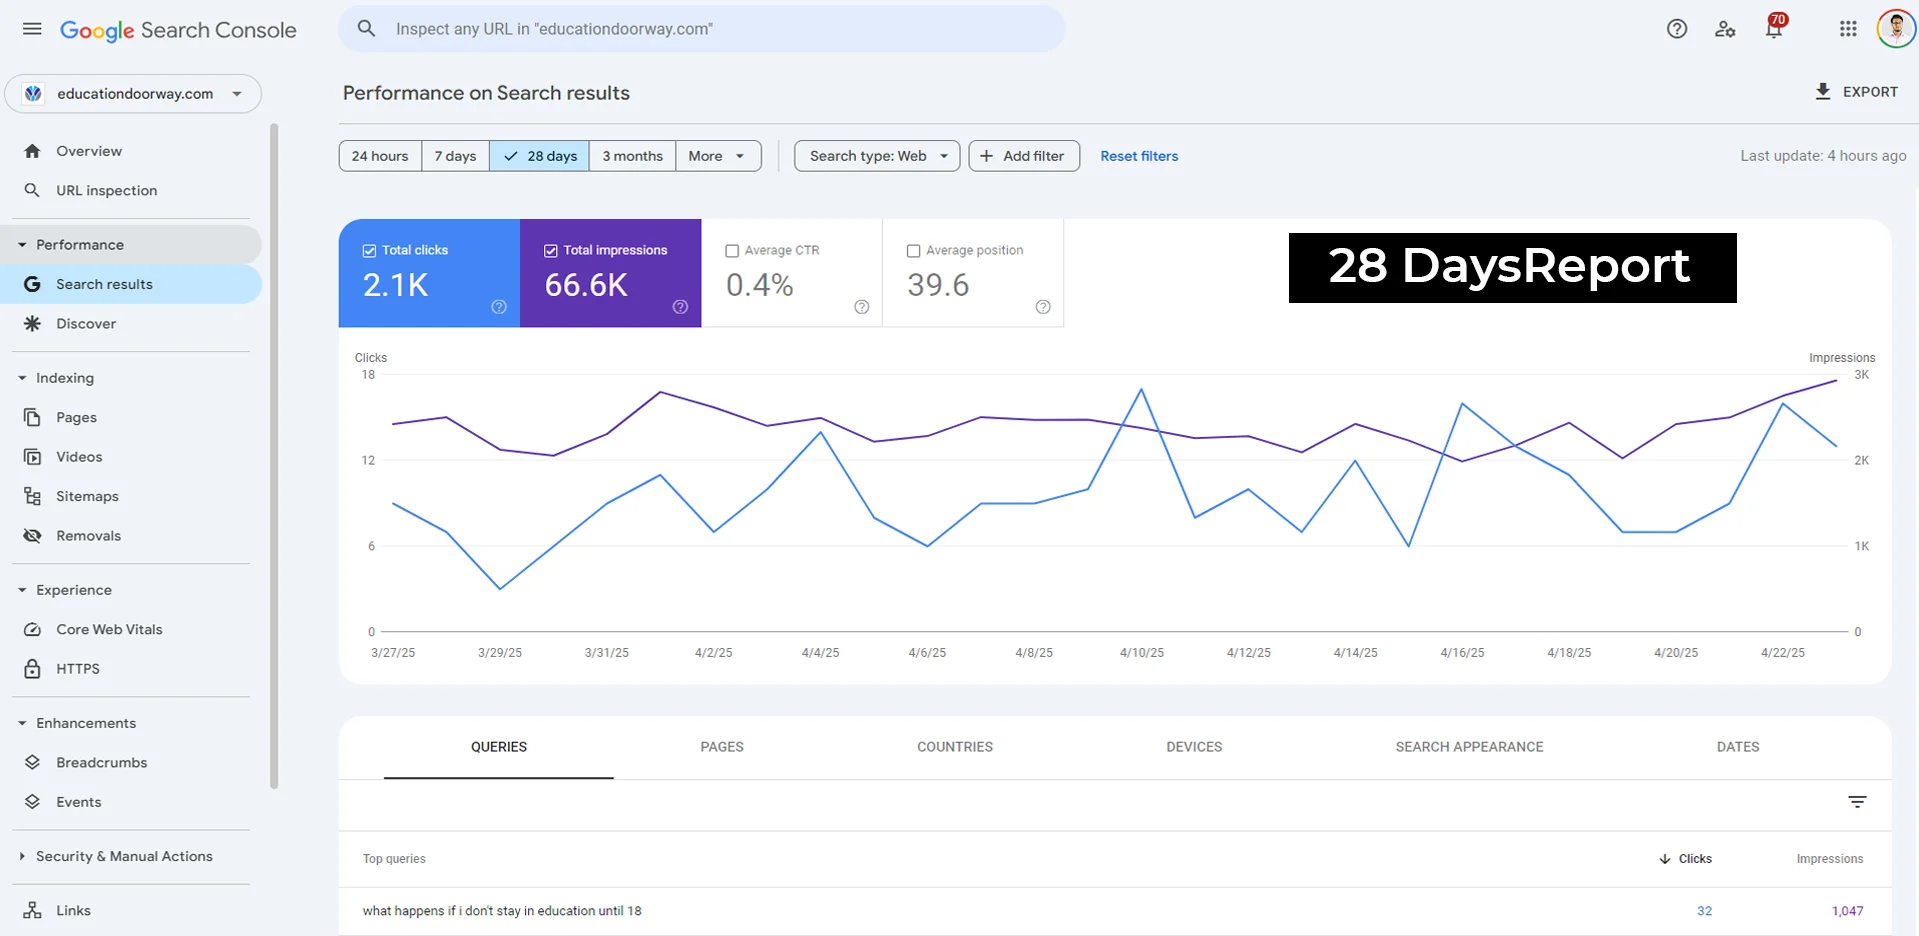Click help icon on Total clicks card
The height and width of the screenshot is (936, 1919).
click(x=499, y=307)
